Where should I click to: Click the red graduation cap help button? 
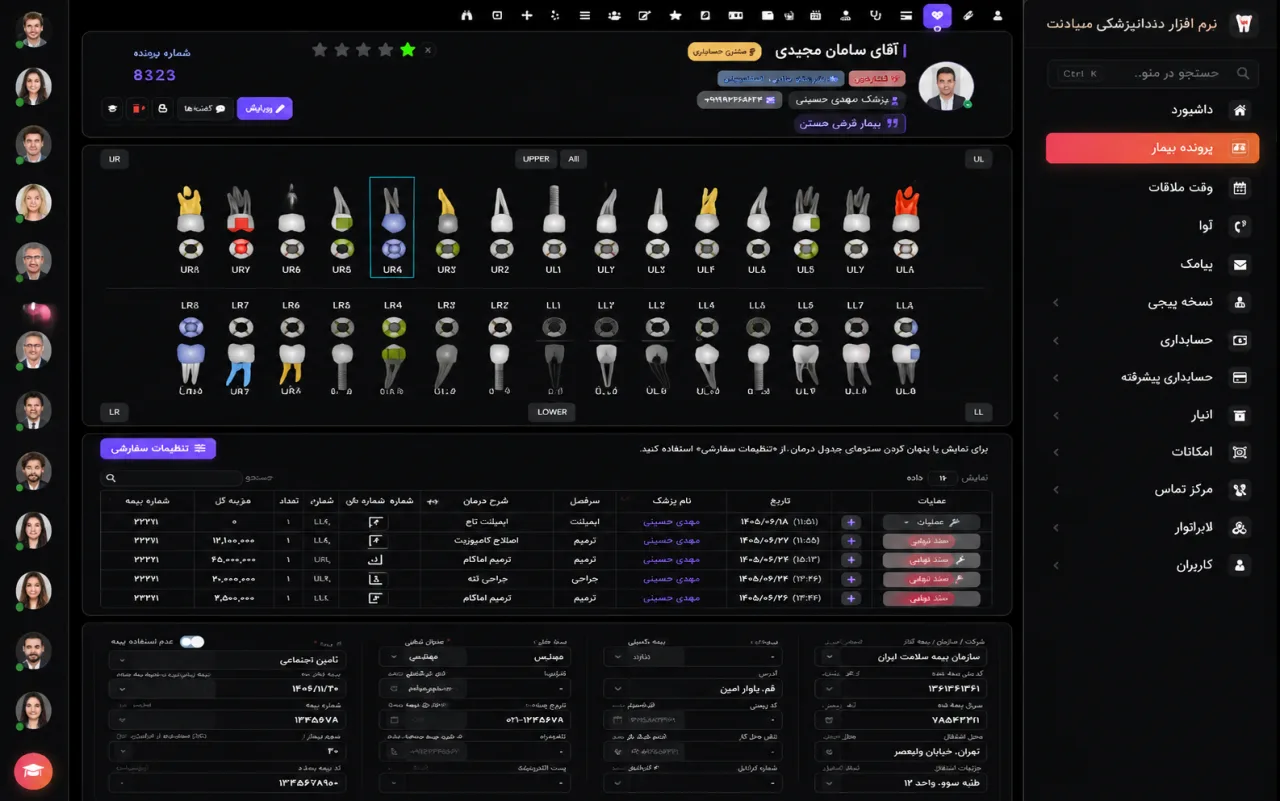click(x=33, y=771)
